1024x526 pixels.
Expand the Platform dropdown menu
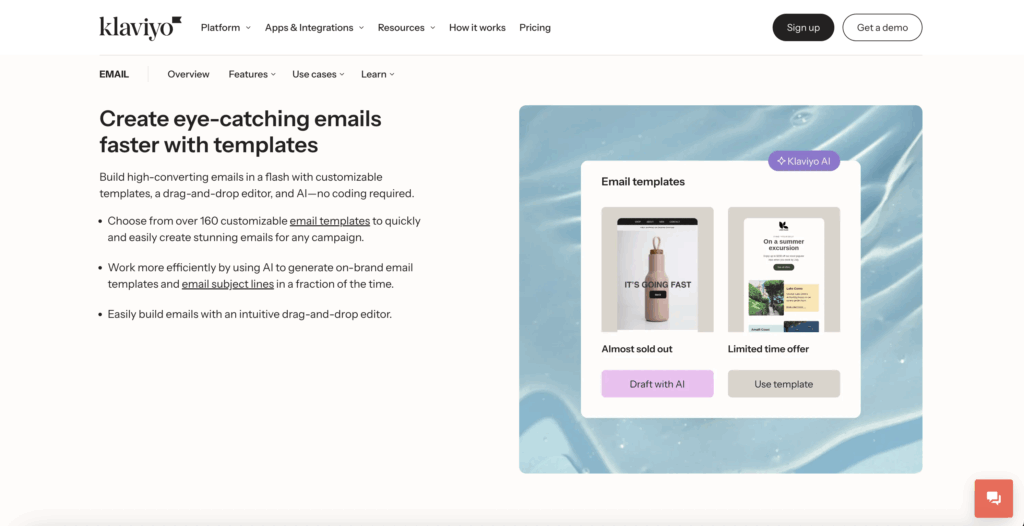coord(225,28)
